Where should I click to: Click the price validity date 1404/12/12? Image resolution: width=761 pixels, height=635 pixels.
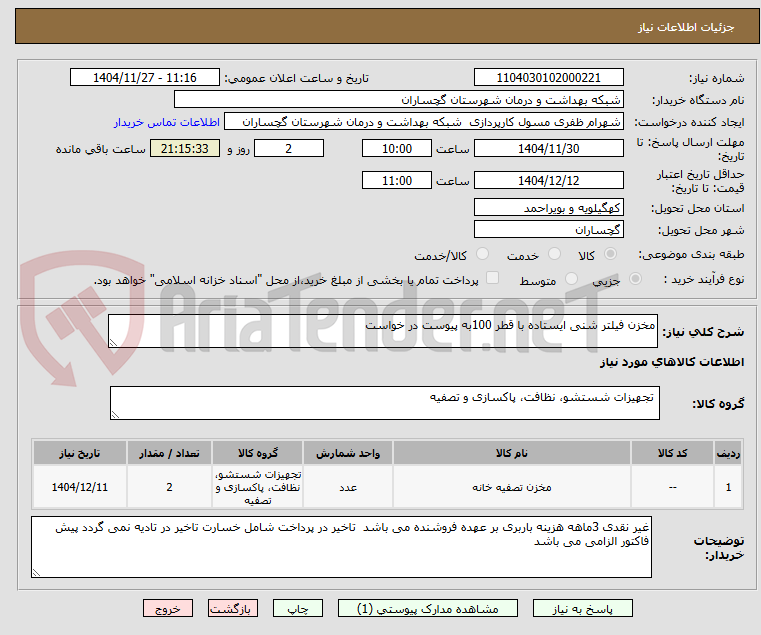(548, 181)
